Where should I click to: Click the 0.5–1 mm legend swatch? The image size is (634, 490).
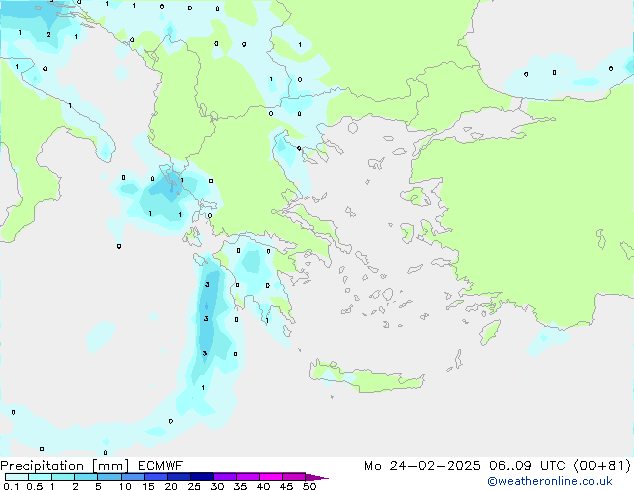pos(40,477)
